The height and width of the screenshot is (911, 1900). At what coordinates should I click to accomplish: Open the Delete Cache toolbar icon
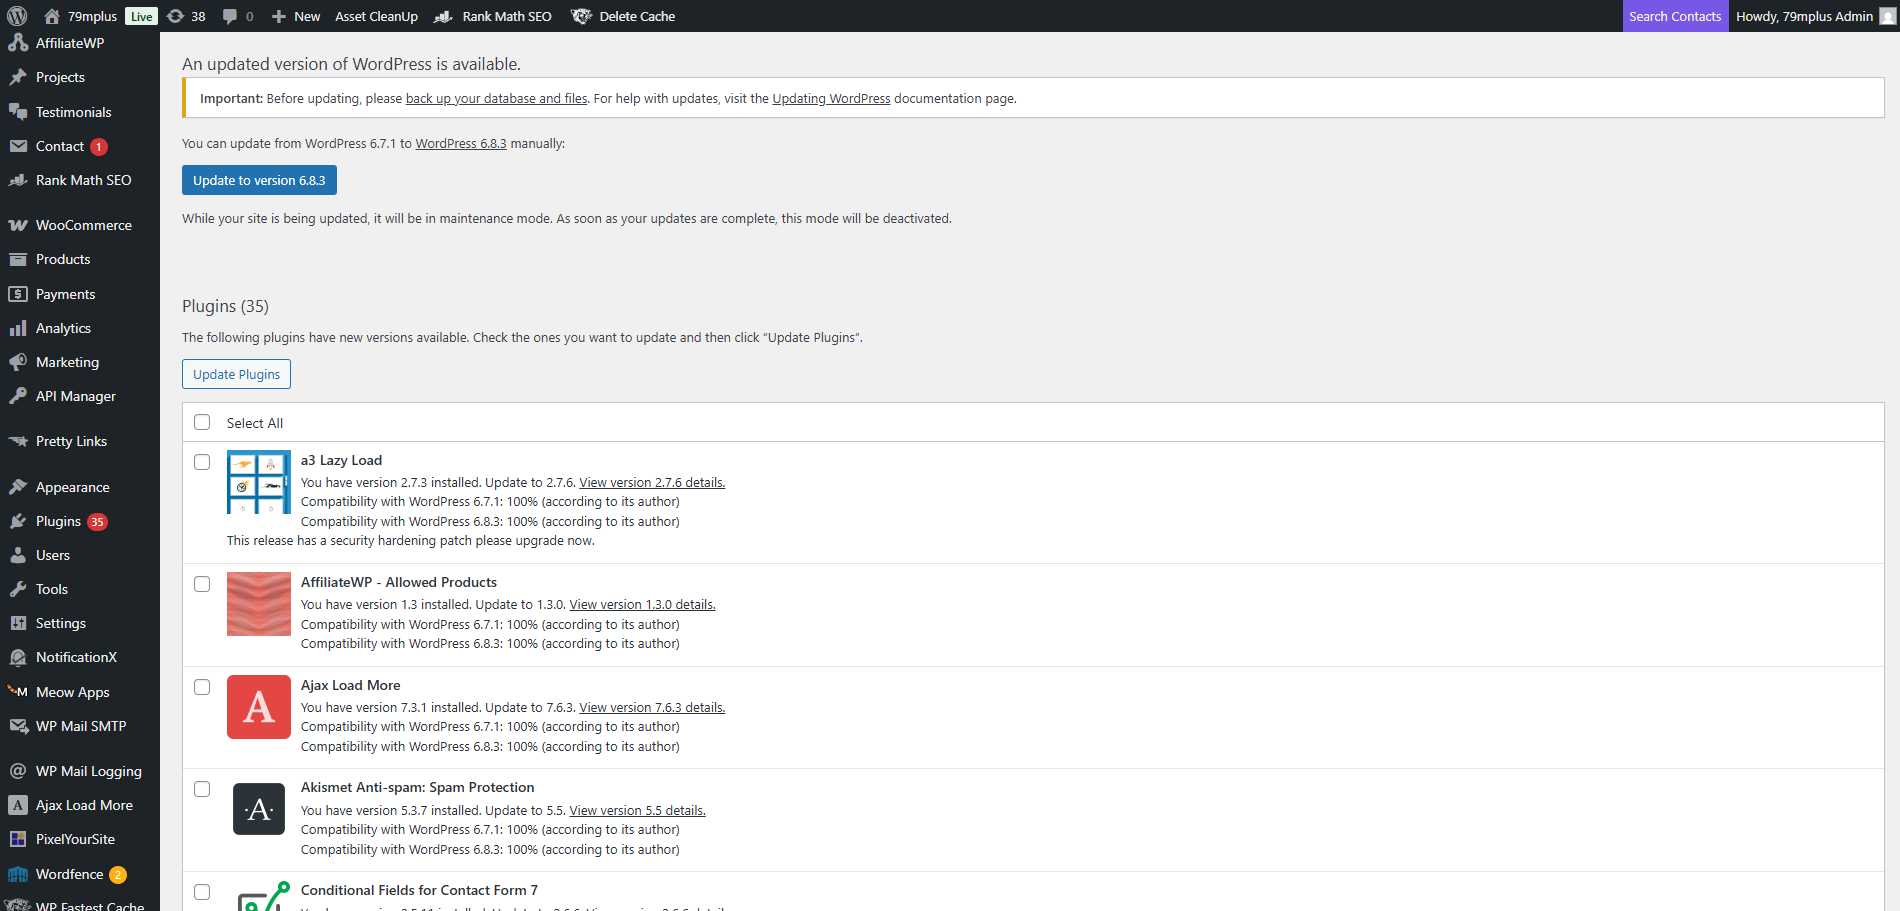point(581,16)
